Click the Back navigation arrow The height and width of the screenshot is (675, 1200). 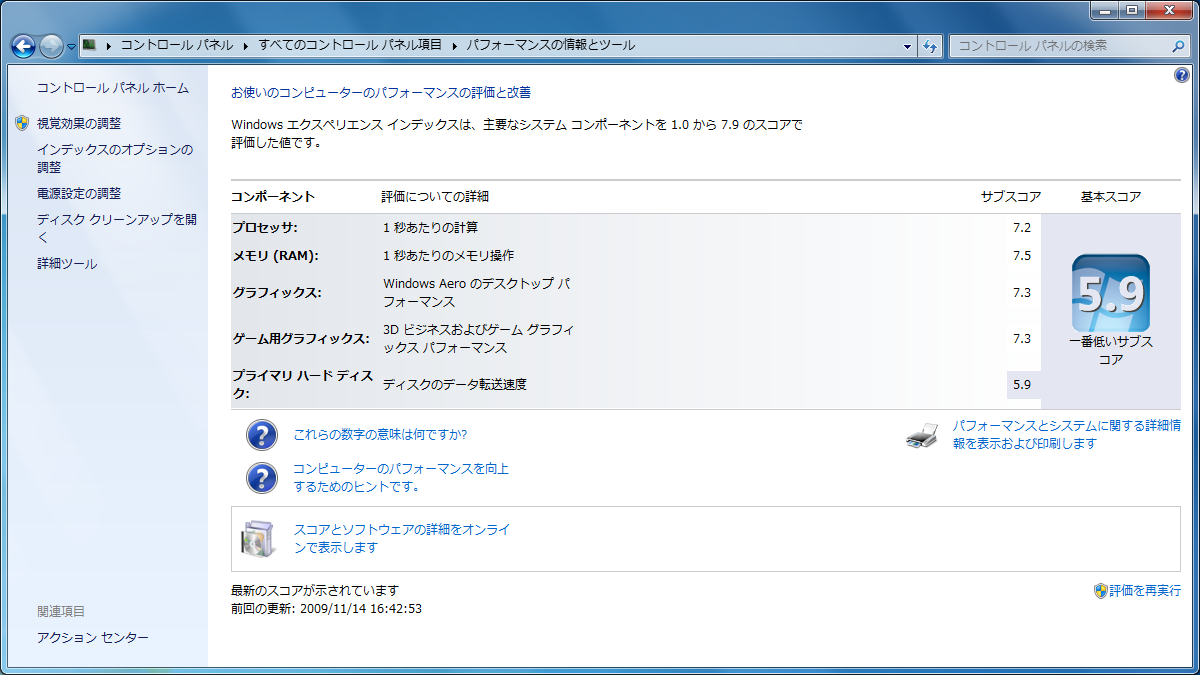23,46
